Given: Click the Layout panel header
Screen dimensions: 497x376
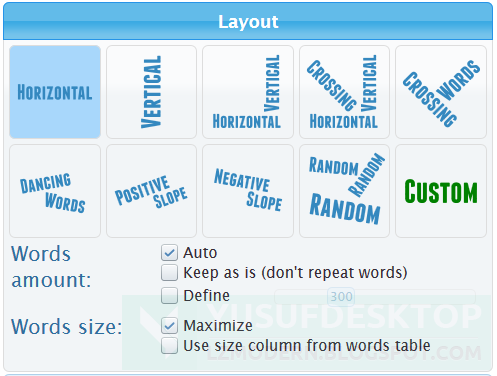Looking at the screenshot, I should [x=248, y=21].
